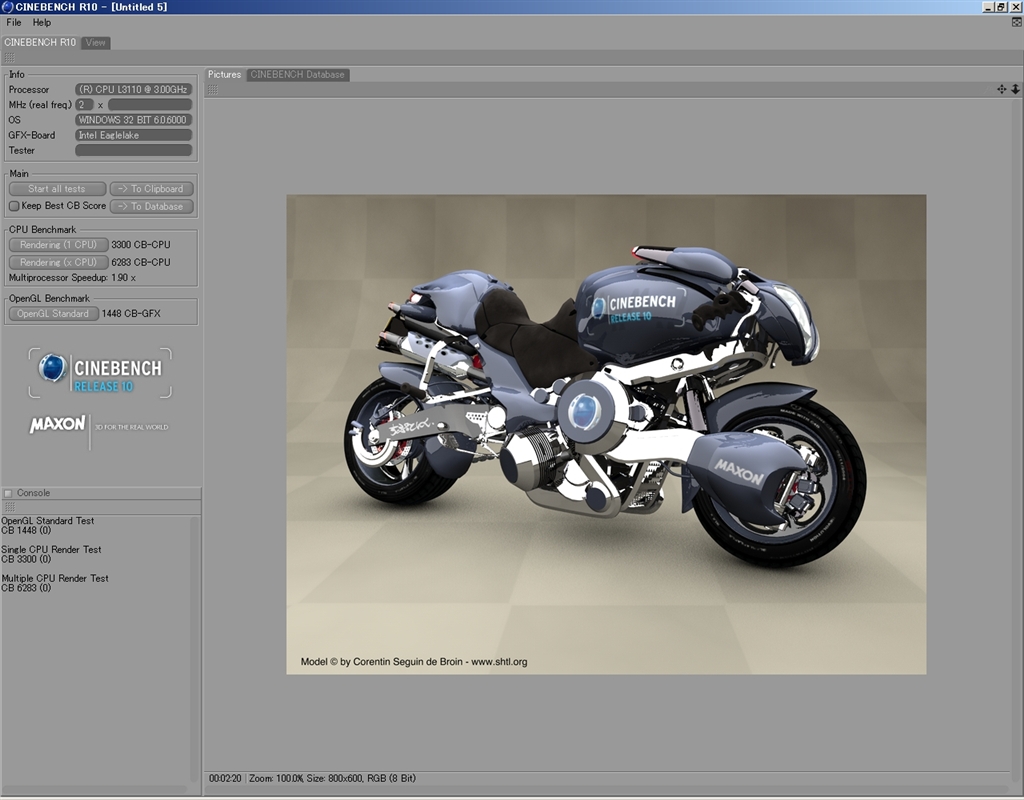The width and height of the screenshot is (1024, 800).
Task: Copy results with To Clipboard button
Action: click(x=152, y=189)
